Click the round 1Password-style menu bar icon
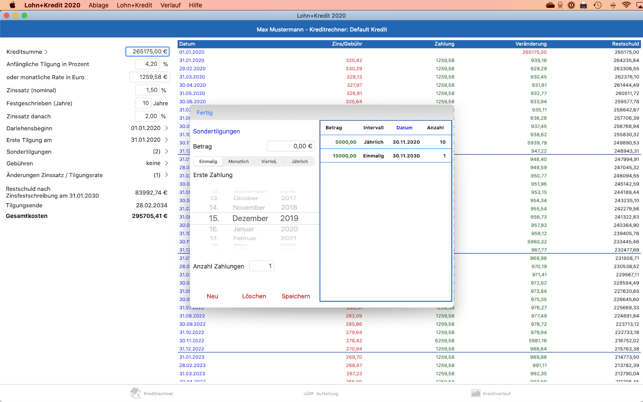Viewport: 643px width, 402px height. pyautogui.click(x=571, y=5)
